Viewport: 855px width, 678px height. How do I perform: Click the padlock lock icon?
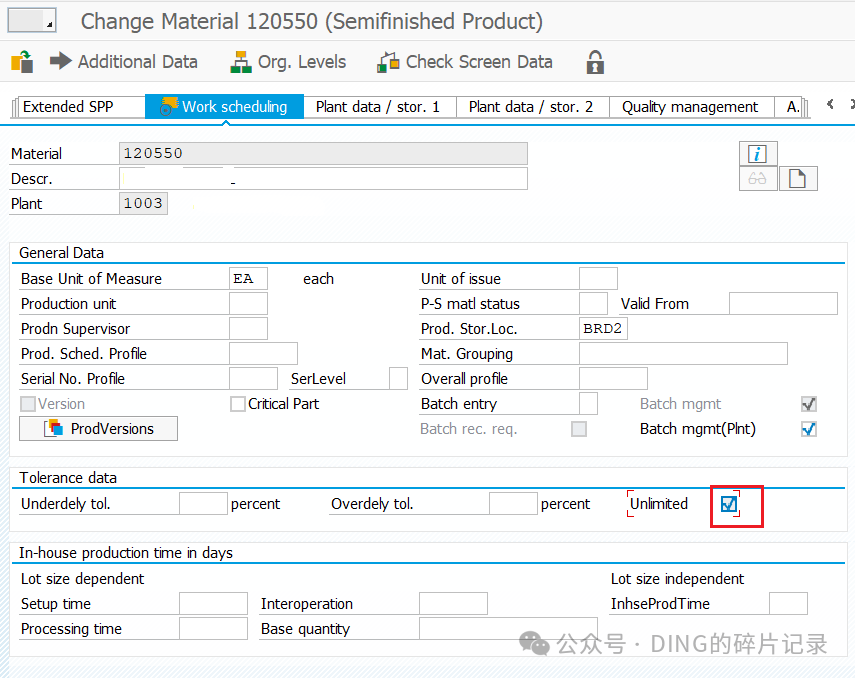595,62
